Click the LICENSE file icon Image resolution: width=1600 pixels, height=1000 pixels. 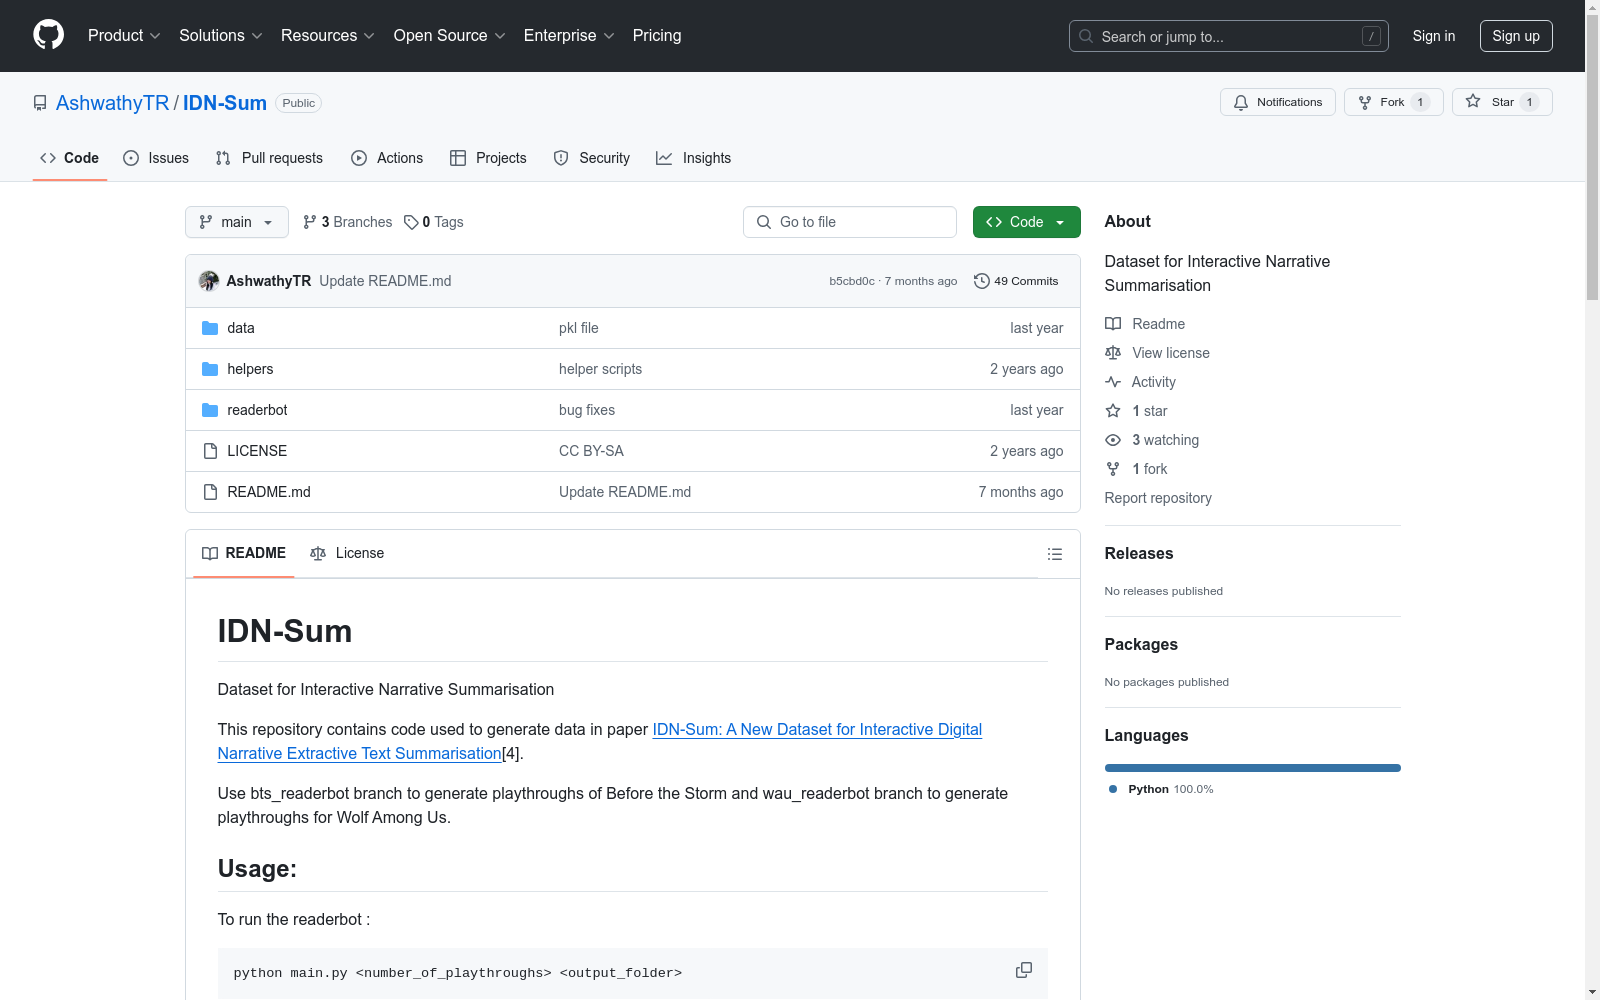click(x=210, y=451)
